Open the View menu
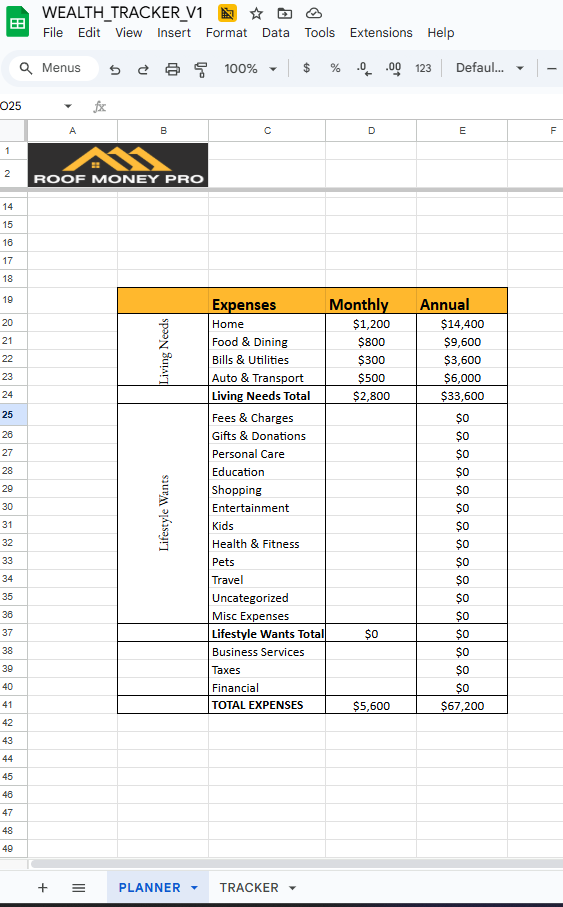Image resolution: width=563 pixels, height=907 pixels. [128, 33]
